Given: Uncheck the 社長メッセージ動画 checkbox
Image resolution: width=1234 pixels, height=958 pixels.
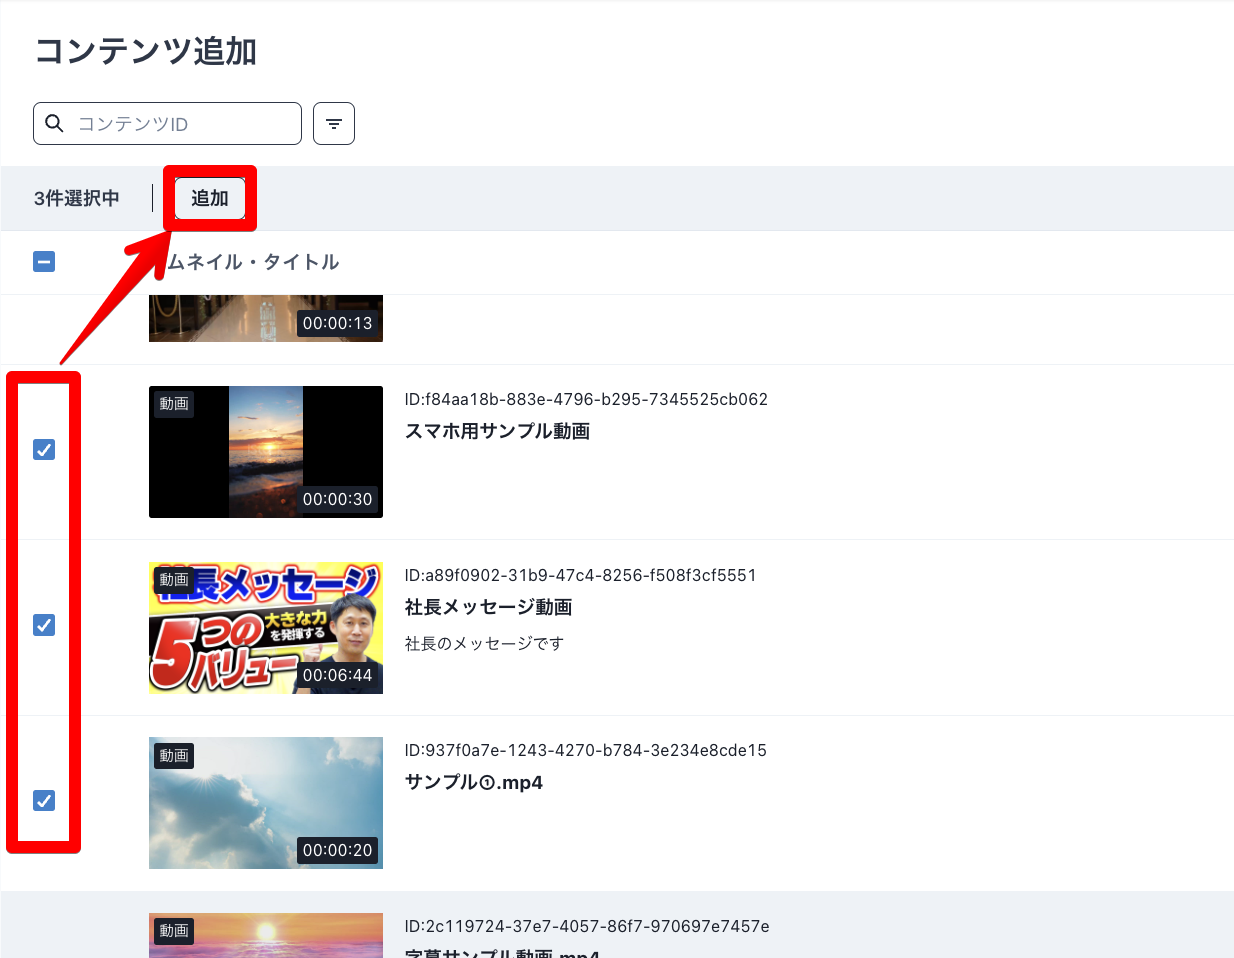Looking at the screenshot, I should point(43,625).
